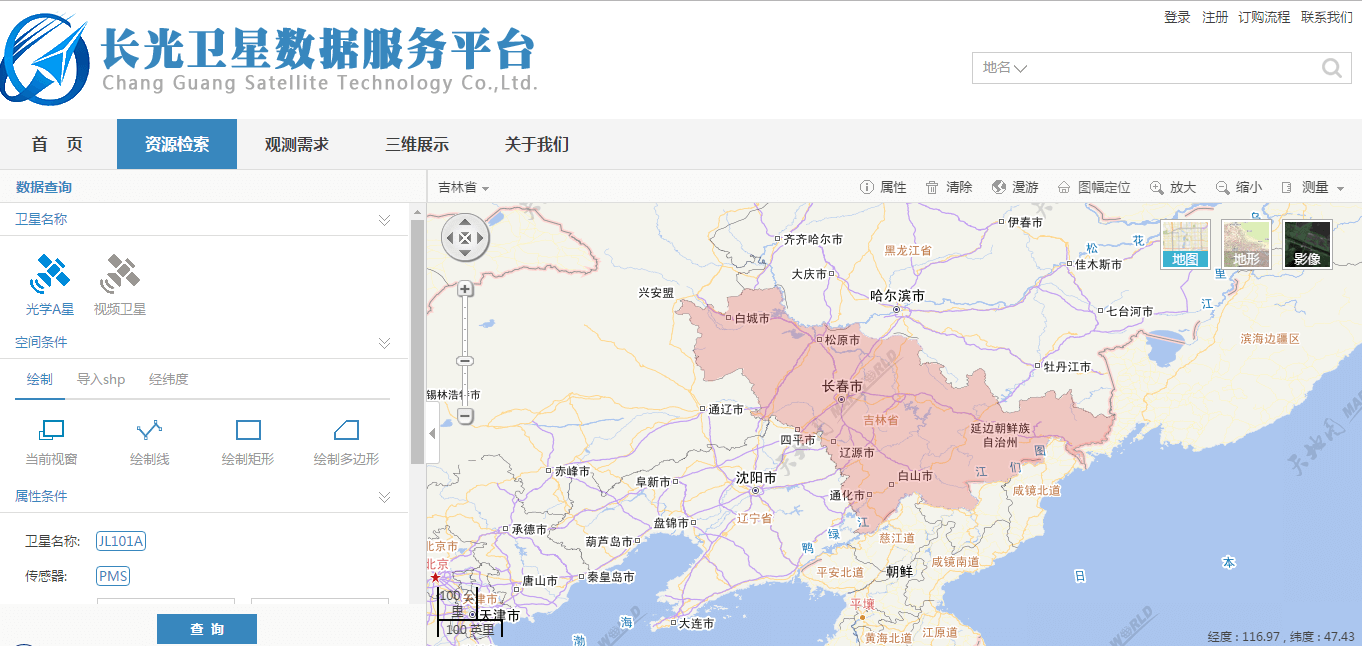Click the 图幅定位 tool
Screen dimensions: 1362x646
(1094, 187)
